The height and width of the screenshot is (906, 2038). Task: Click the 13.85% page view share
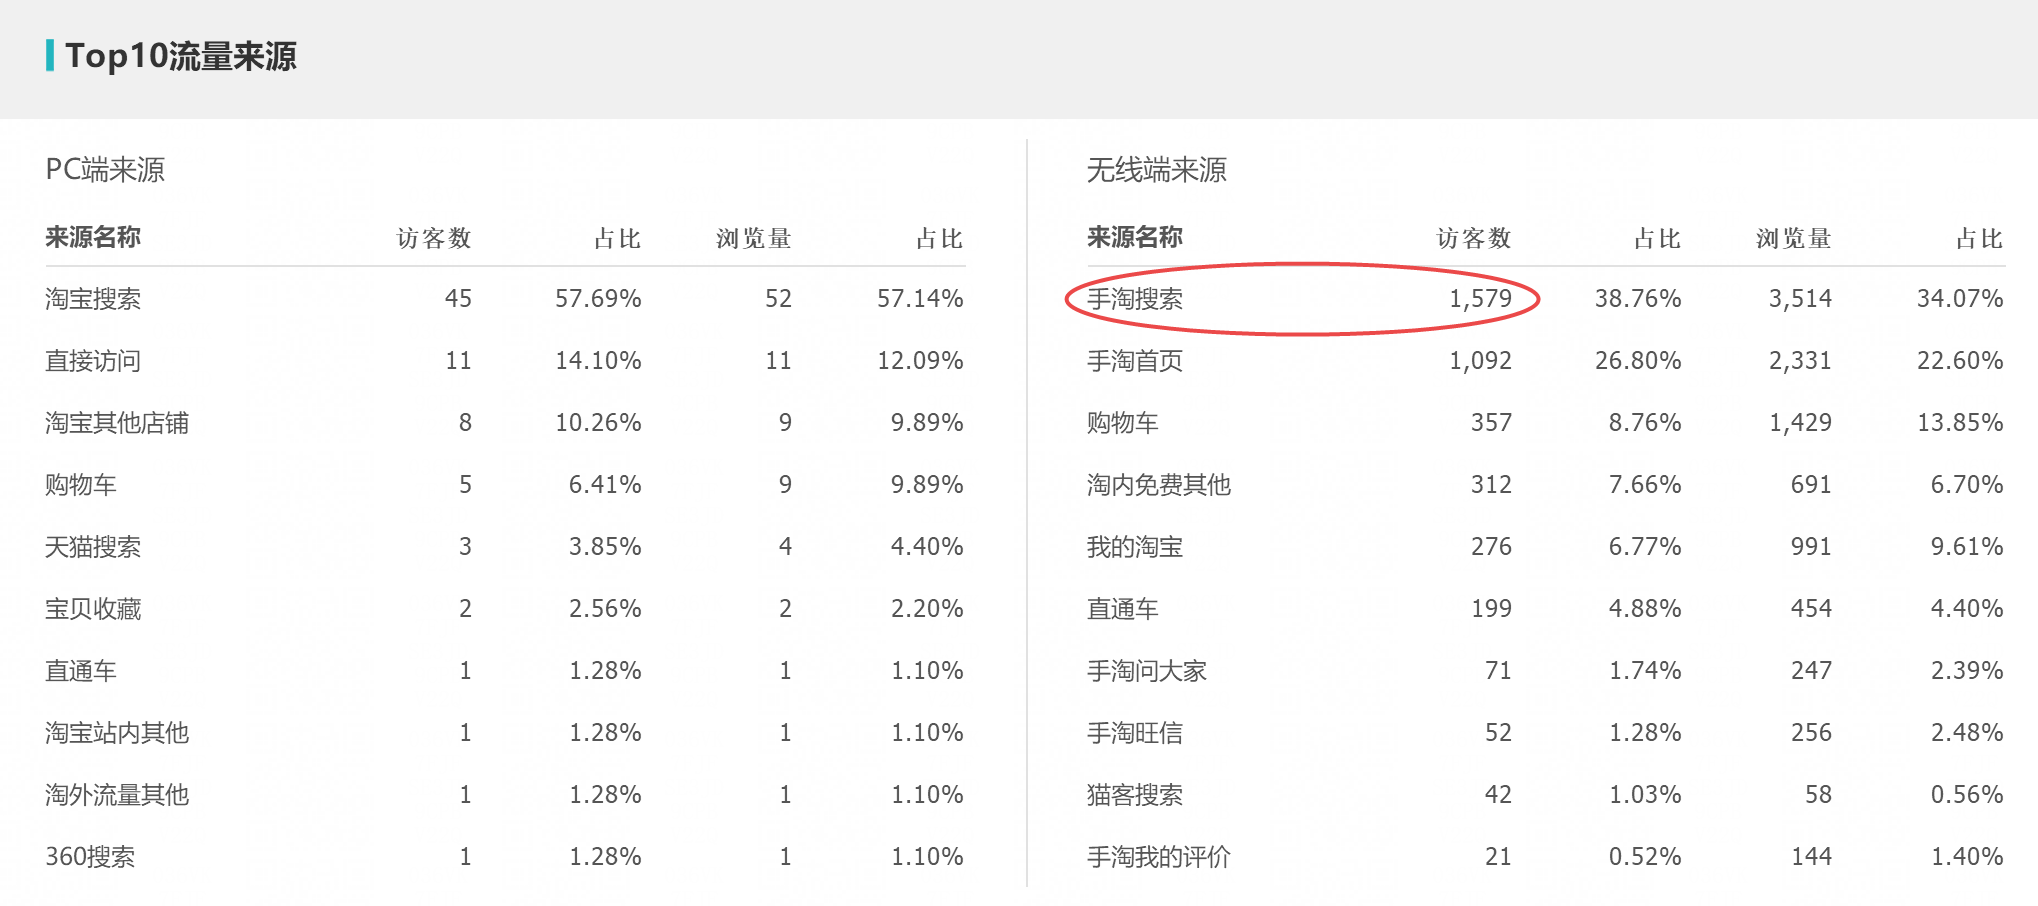[x=1960, y=423]
